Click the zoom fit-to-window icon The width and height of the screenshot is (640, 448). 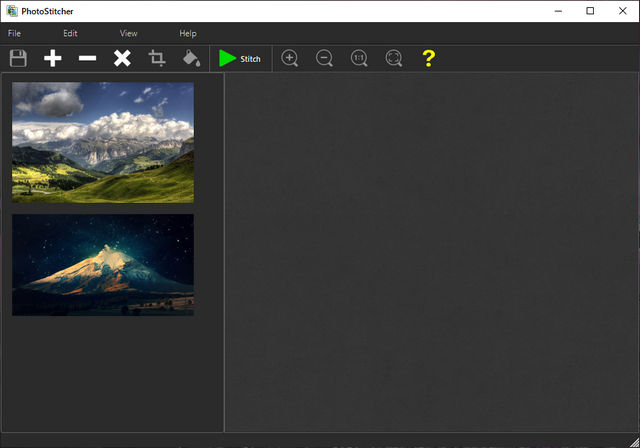[x=394, y=59]
